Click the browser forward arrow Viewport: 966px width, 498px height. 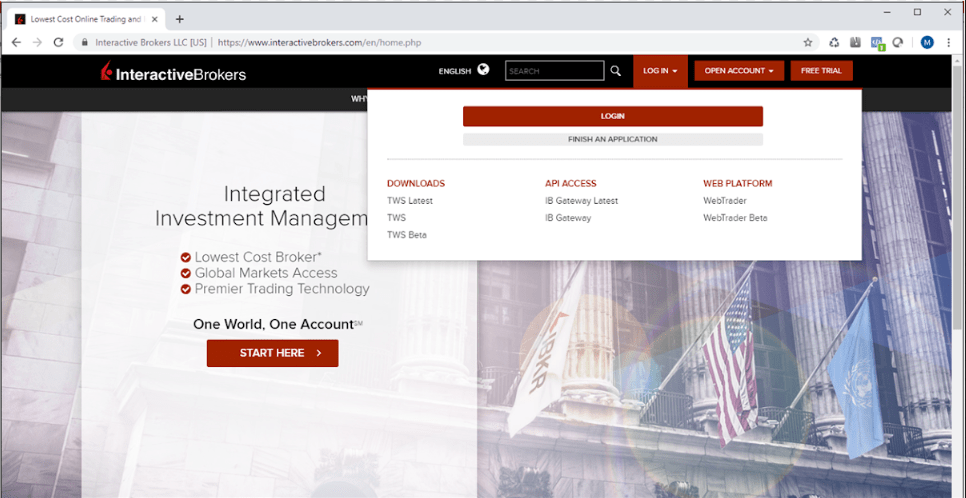[x=37, y=43]
